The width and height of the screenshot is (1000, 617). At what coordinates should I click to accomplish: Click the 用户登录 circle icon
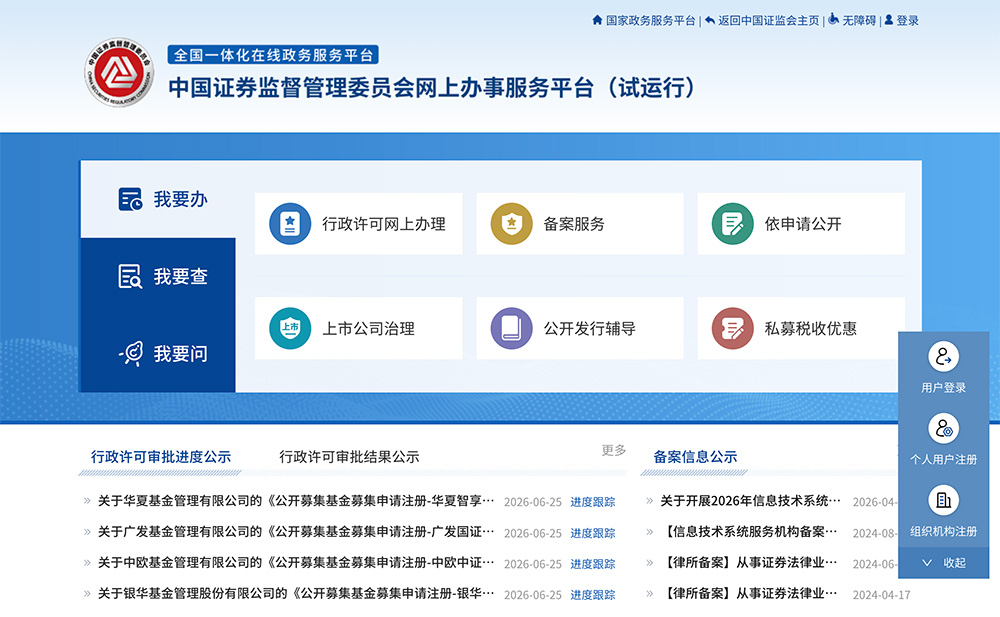coord(943,357)
